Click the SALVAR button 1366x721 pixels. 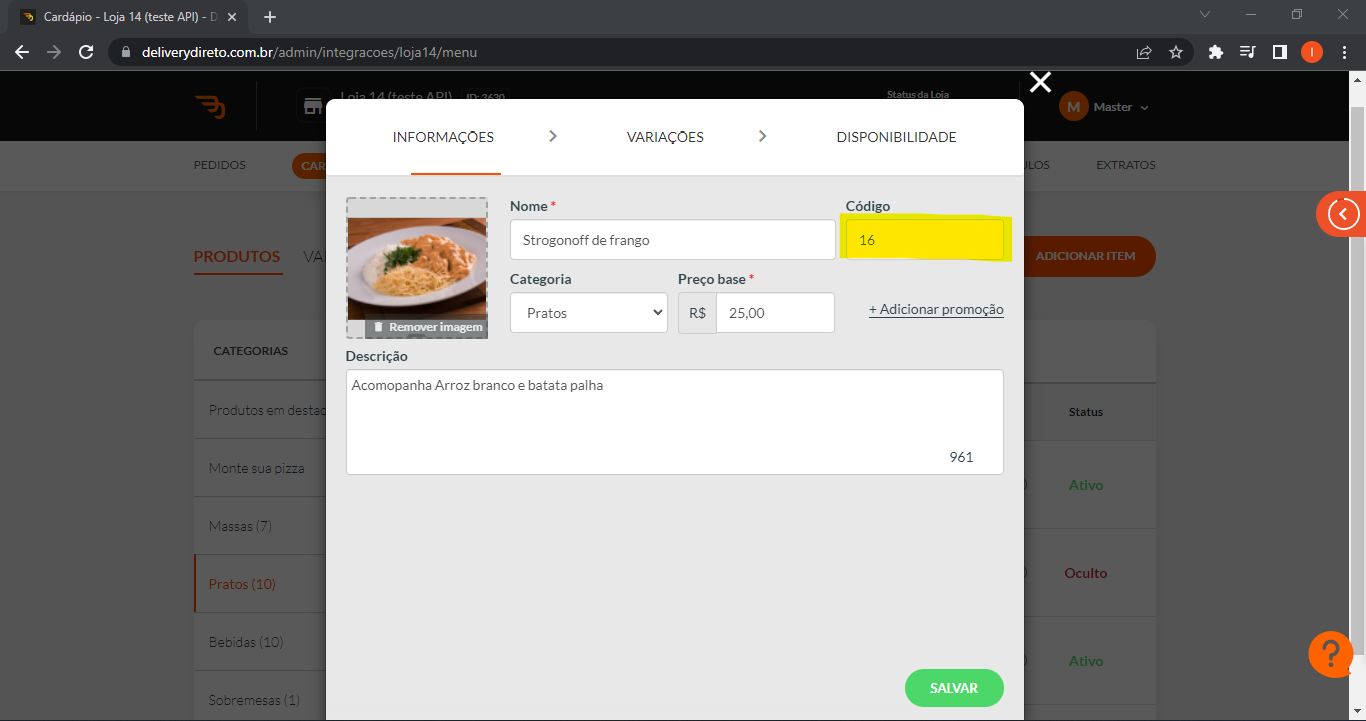[954, 688]
